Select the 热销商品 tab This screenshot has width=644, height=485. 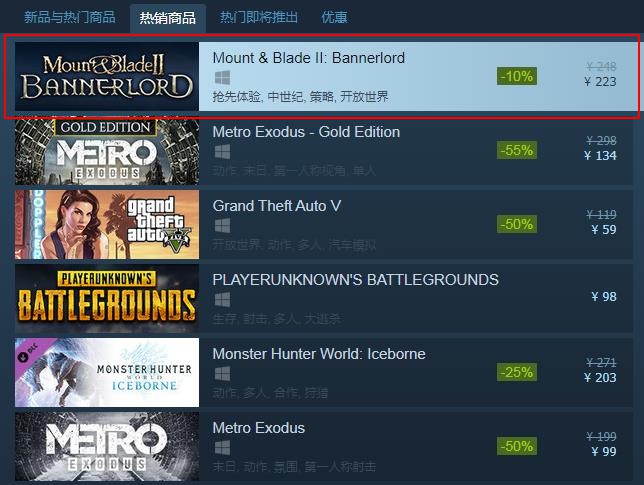pos(168,18)
